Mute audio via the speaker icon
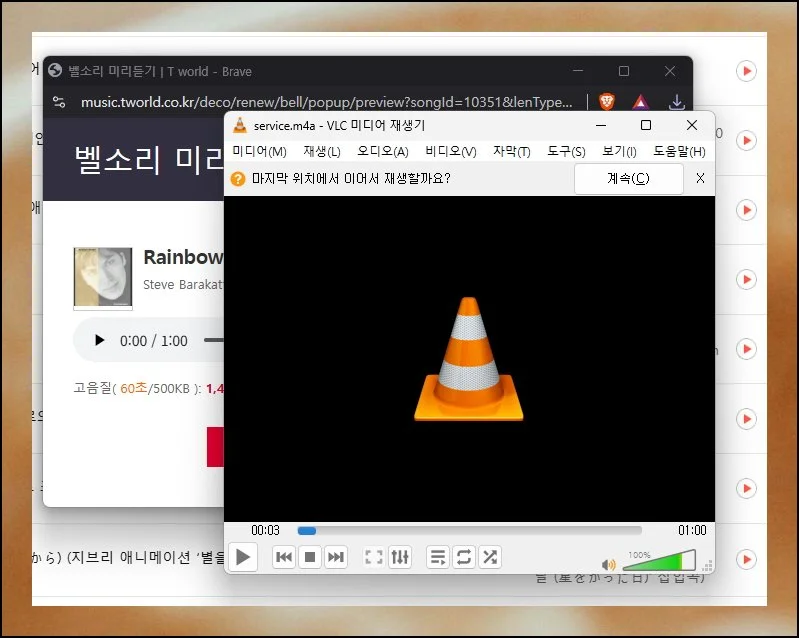The image size is (799, 638). [609, 564]
